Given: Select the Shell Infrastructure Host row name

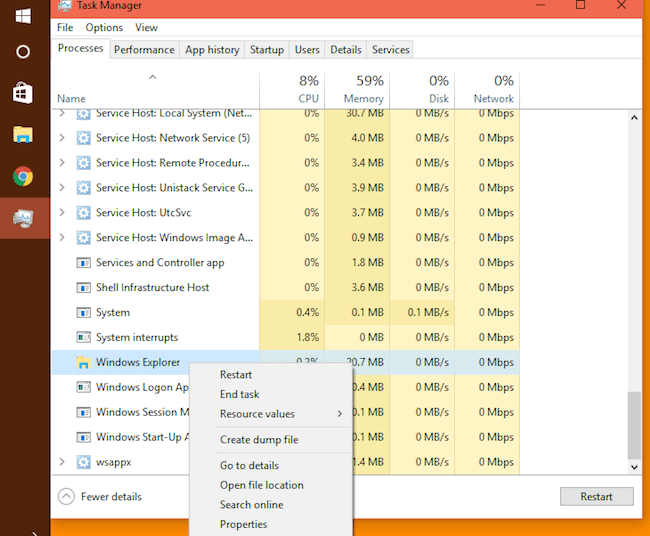Looking at the screenshot, I should (x=153, y=287).
